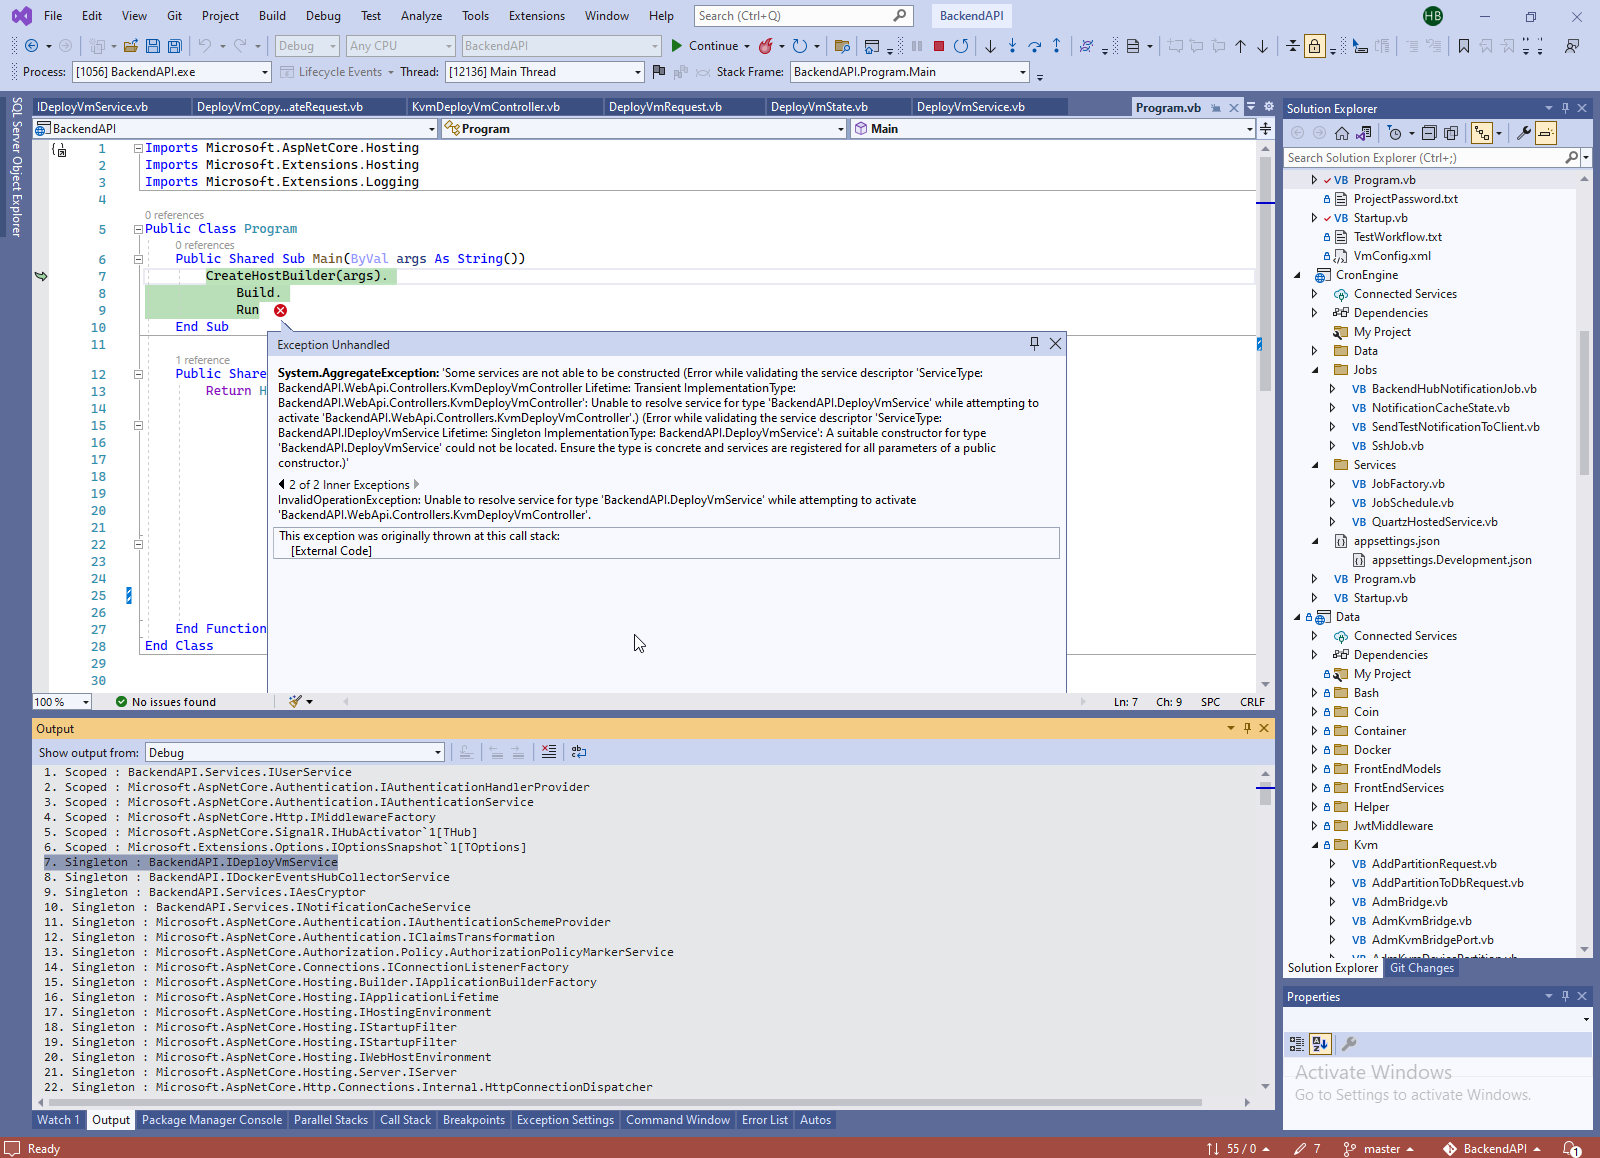
Task: Click the red exception error icon in editor
Action: (x=281, y=310)
